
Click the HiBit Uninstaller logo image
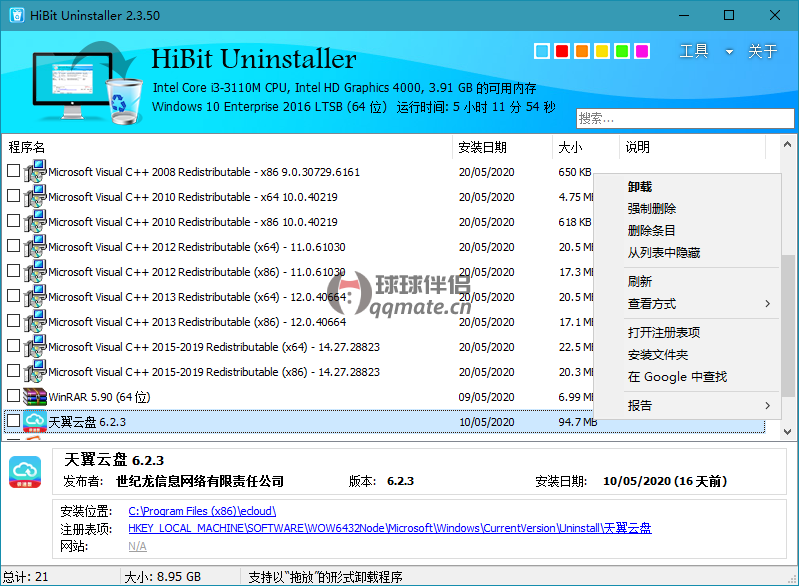[84, 87]
